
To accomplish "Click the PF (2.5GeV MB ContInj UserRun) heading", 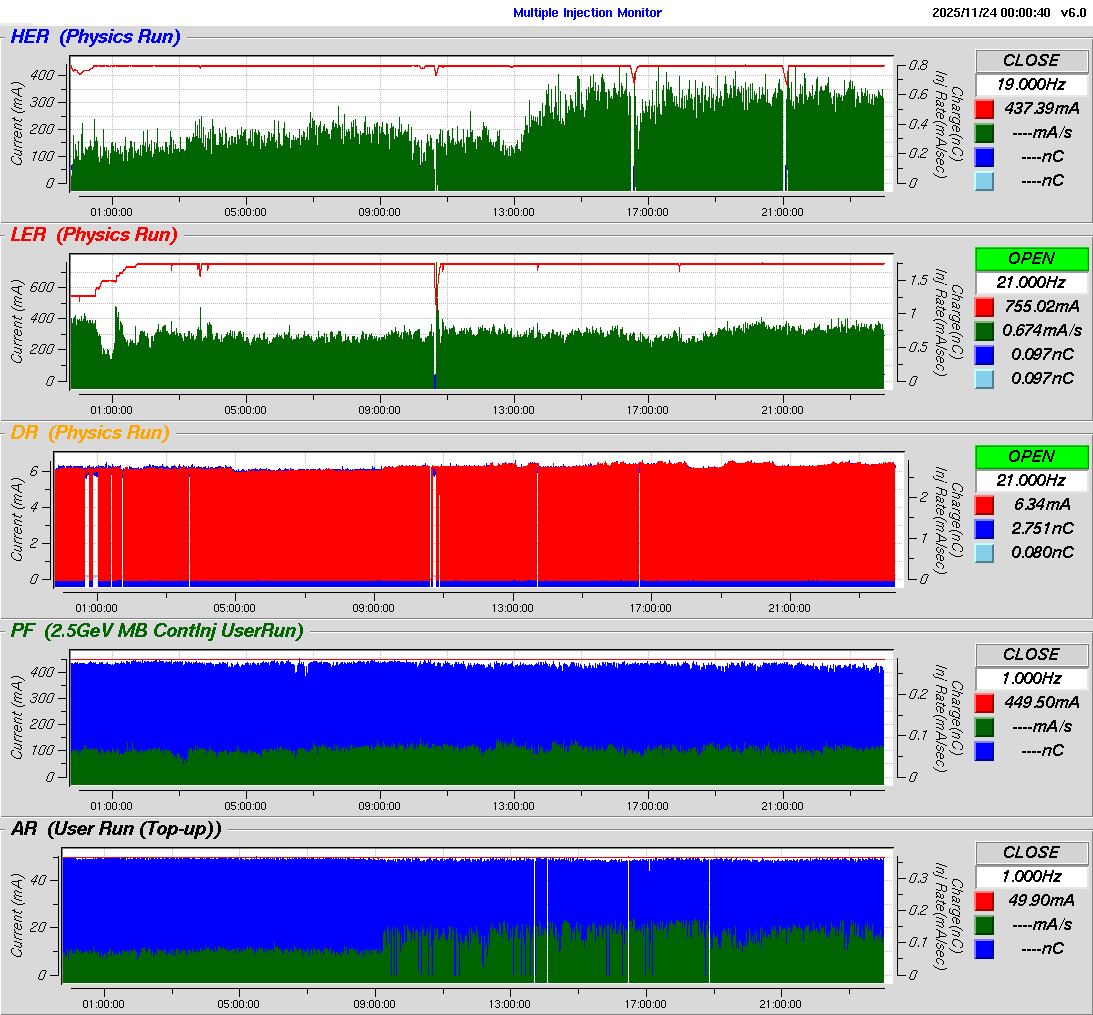I will [x=156, y=630].
